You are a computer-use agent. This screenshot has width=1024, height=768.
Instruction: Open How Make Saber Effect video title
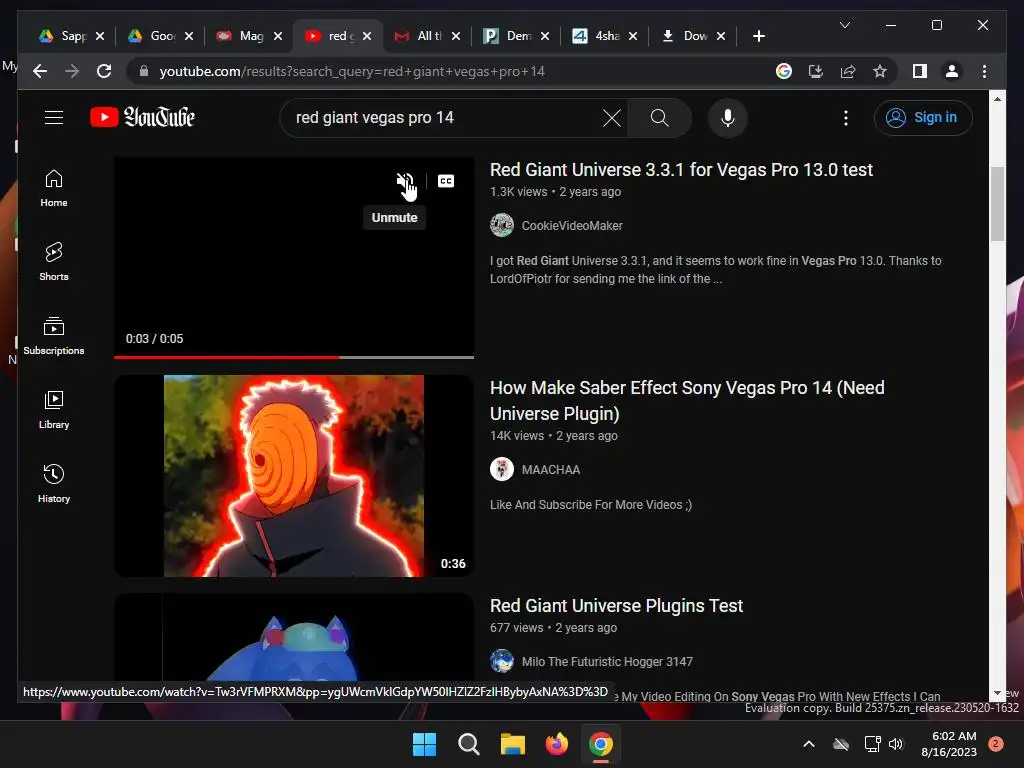[x=687, y=401]
